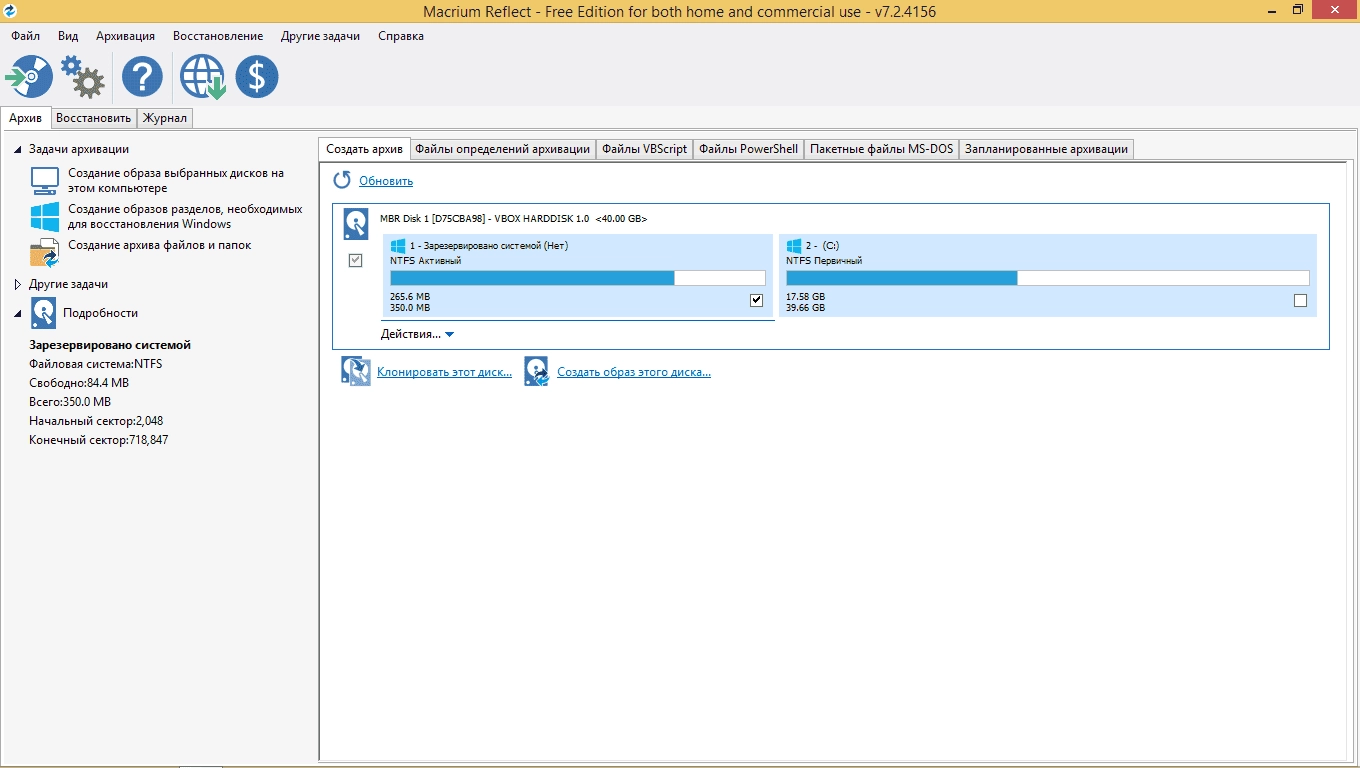Click partition 2 (C:) usage bar
This screenshot has width=1360, height=768.
click(x=1048, y=278)
